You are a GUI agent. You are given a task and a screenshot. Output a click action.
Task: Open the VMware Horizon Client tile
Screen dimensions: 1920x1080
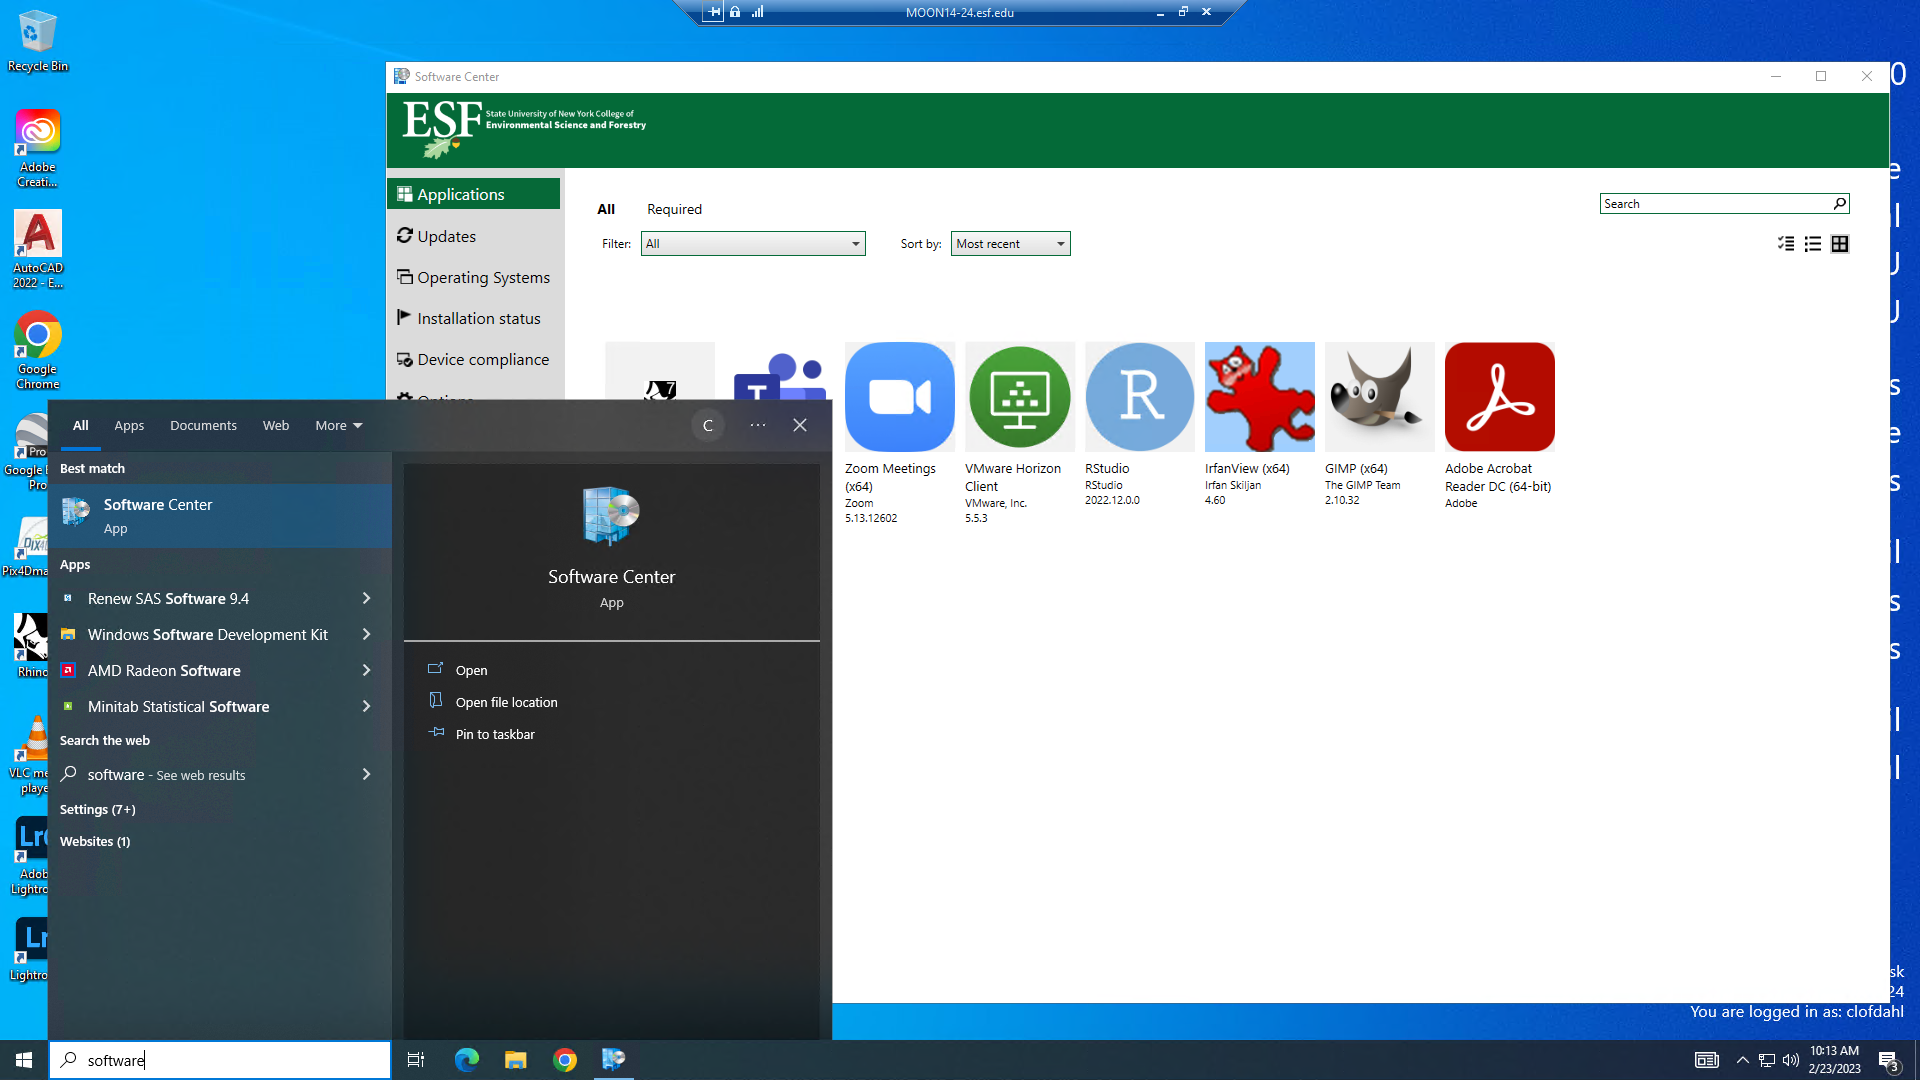(x=1019, y=397)
